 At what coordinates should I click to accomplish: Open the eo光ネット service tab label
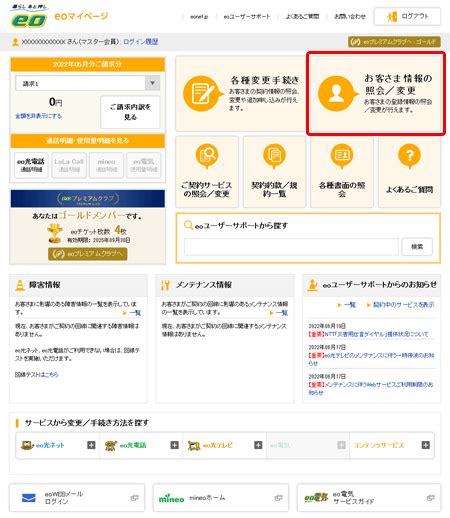[50, 445]
